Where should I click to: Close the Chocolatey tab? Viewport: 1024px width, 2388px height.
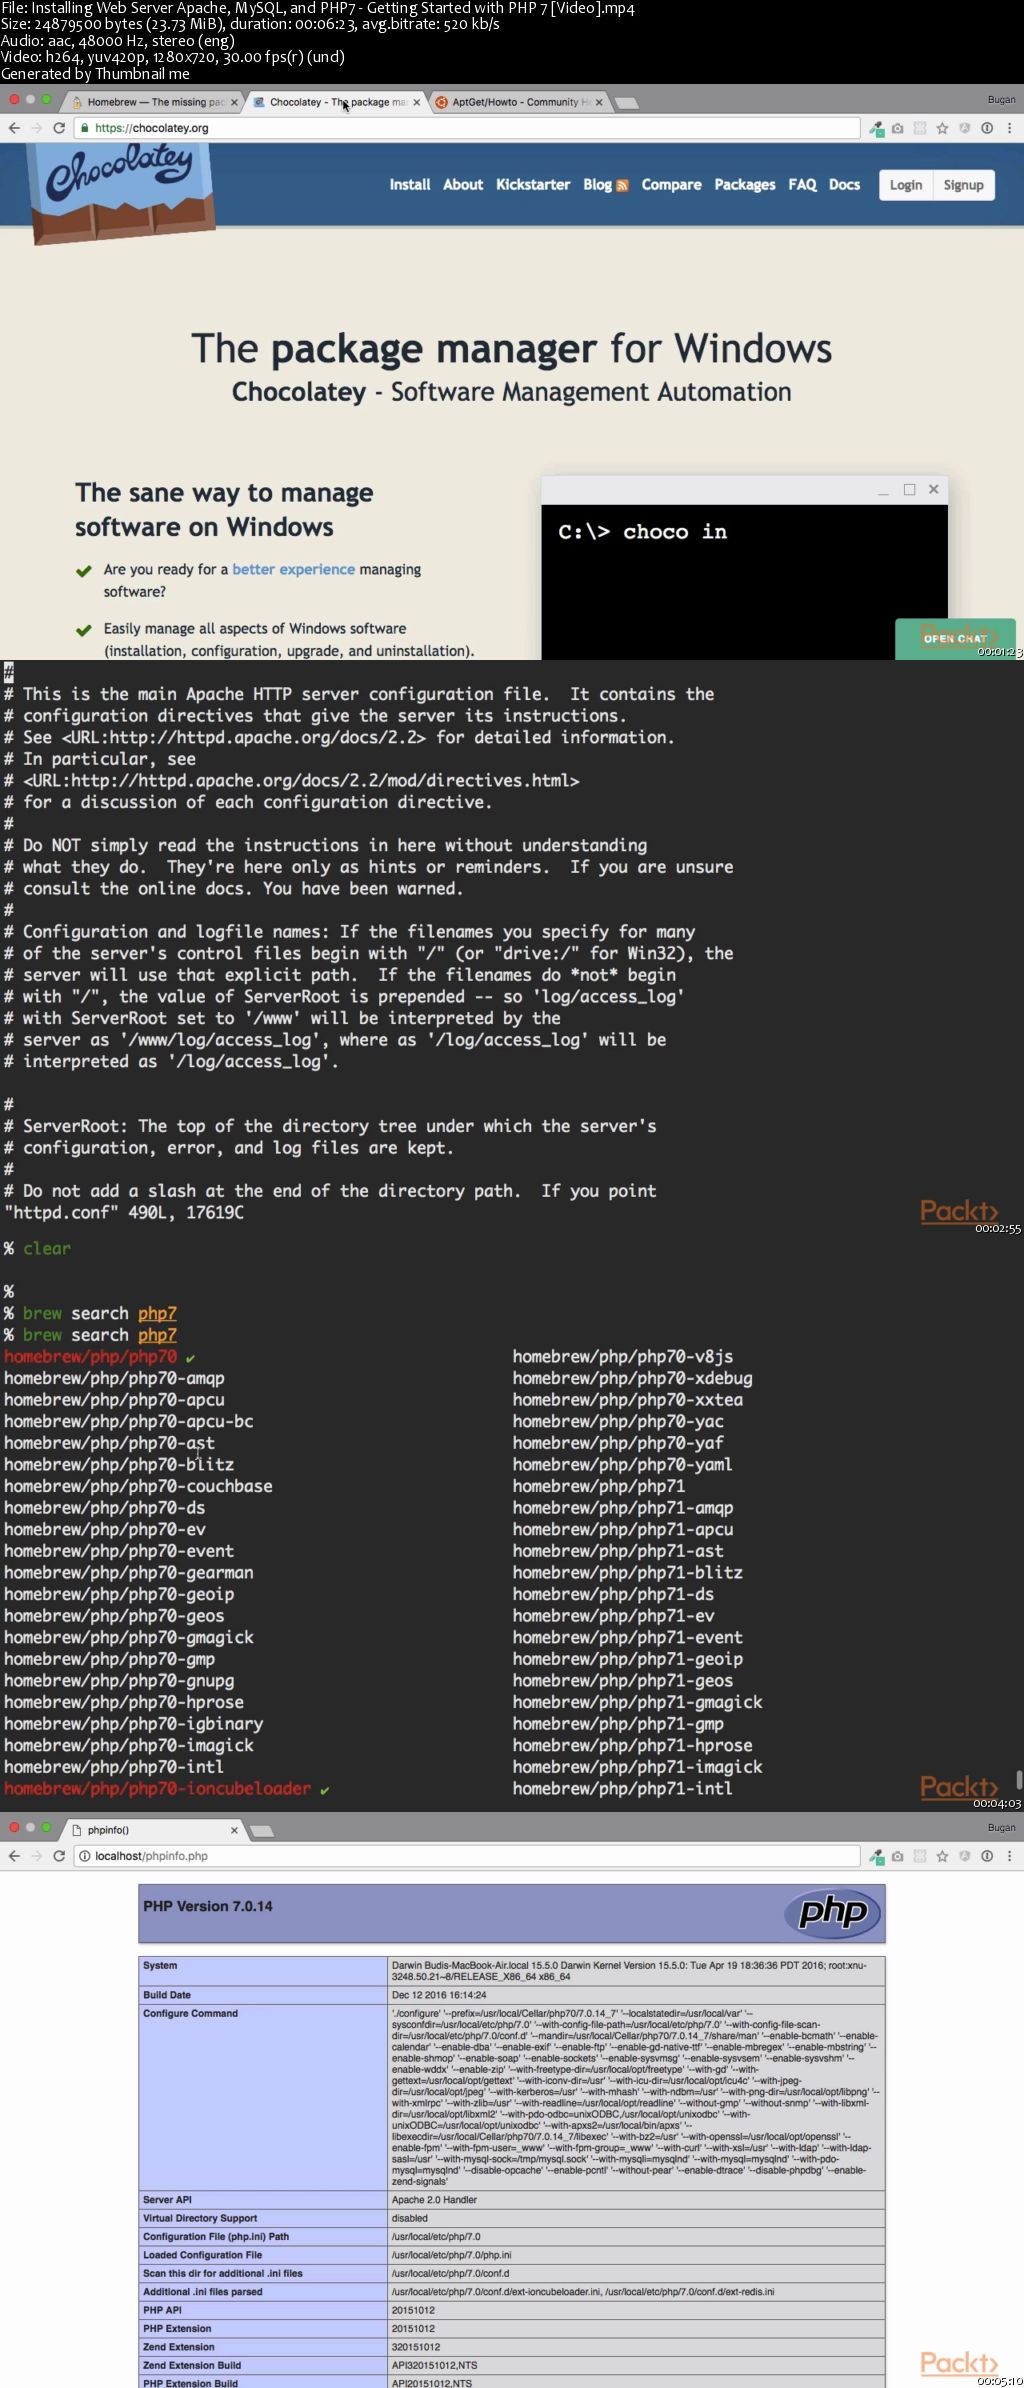pyautogui.click(x=416, y=102)
